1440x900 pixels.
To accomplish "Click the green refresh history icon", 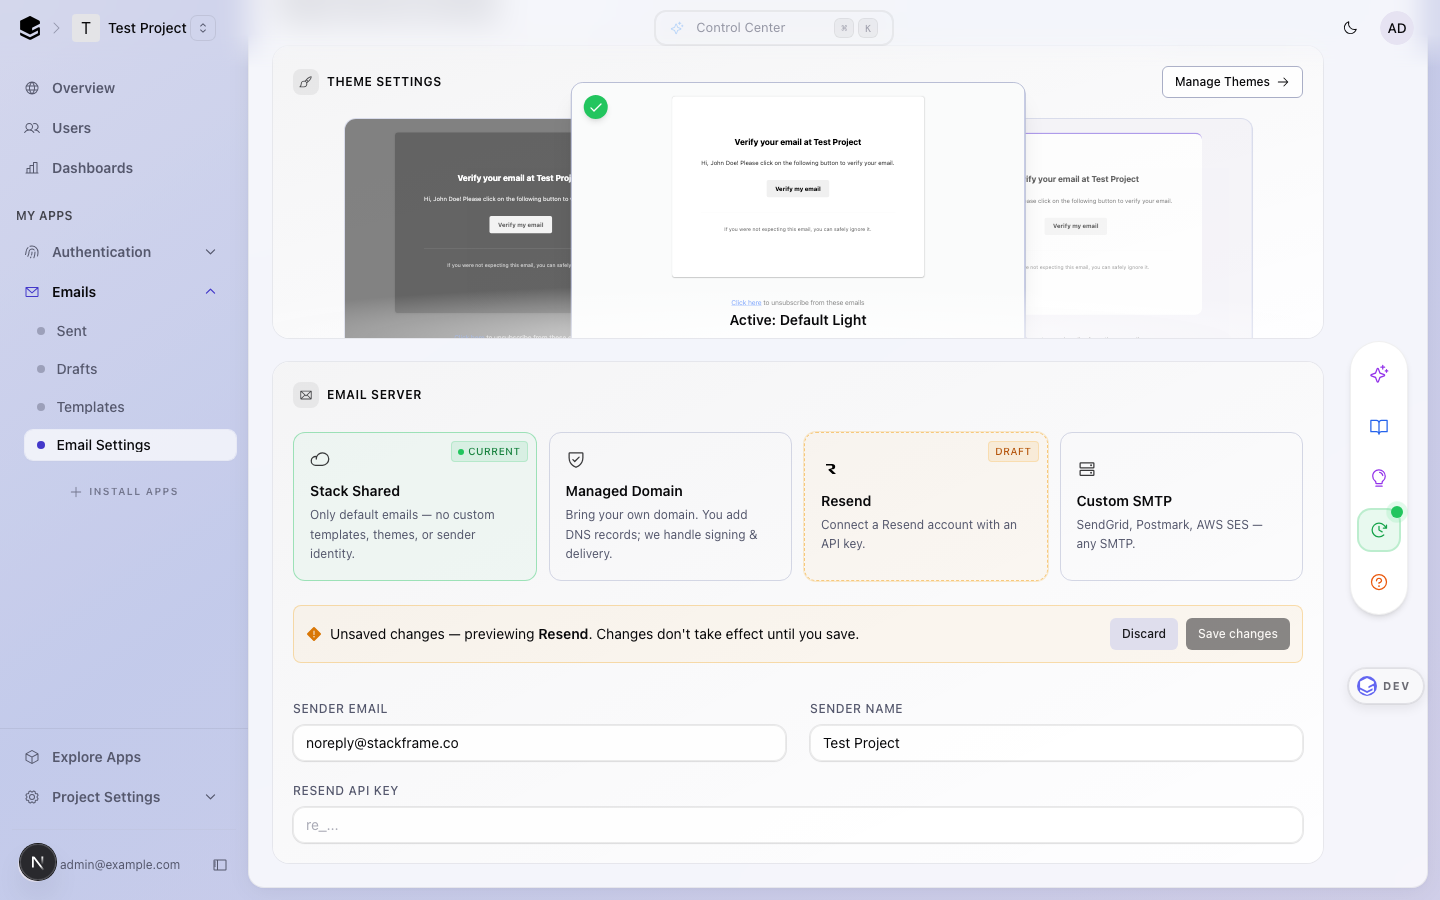I will [x=1379, y=530].
